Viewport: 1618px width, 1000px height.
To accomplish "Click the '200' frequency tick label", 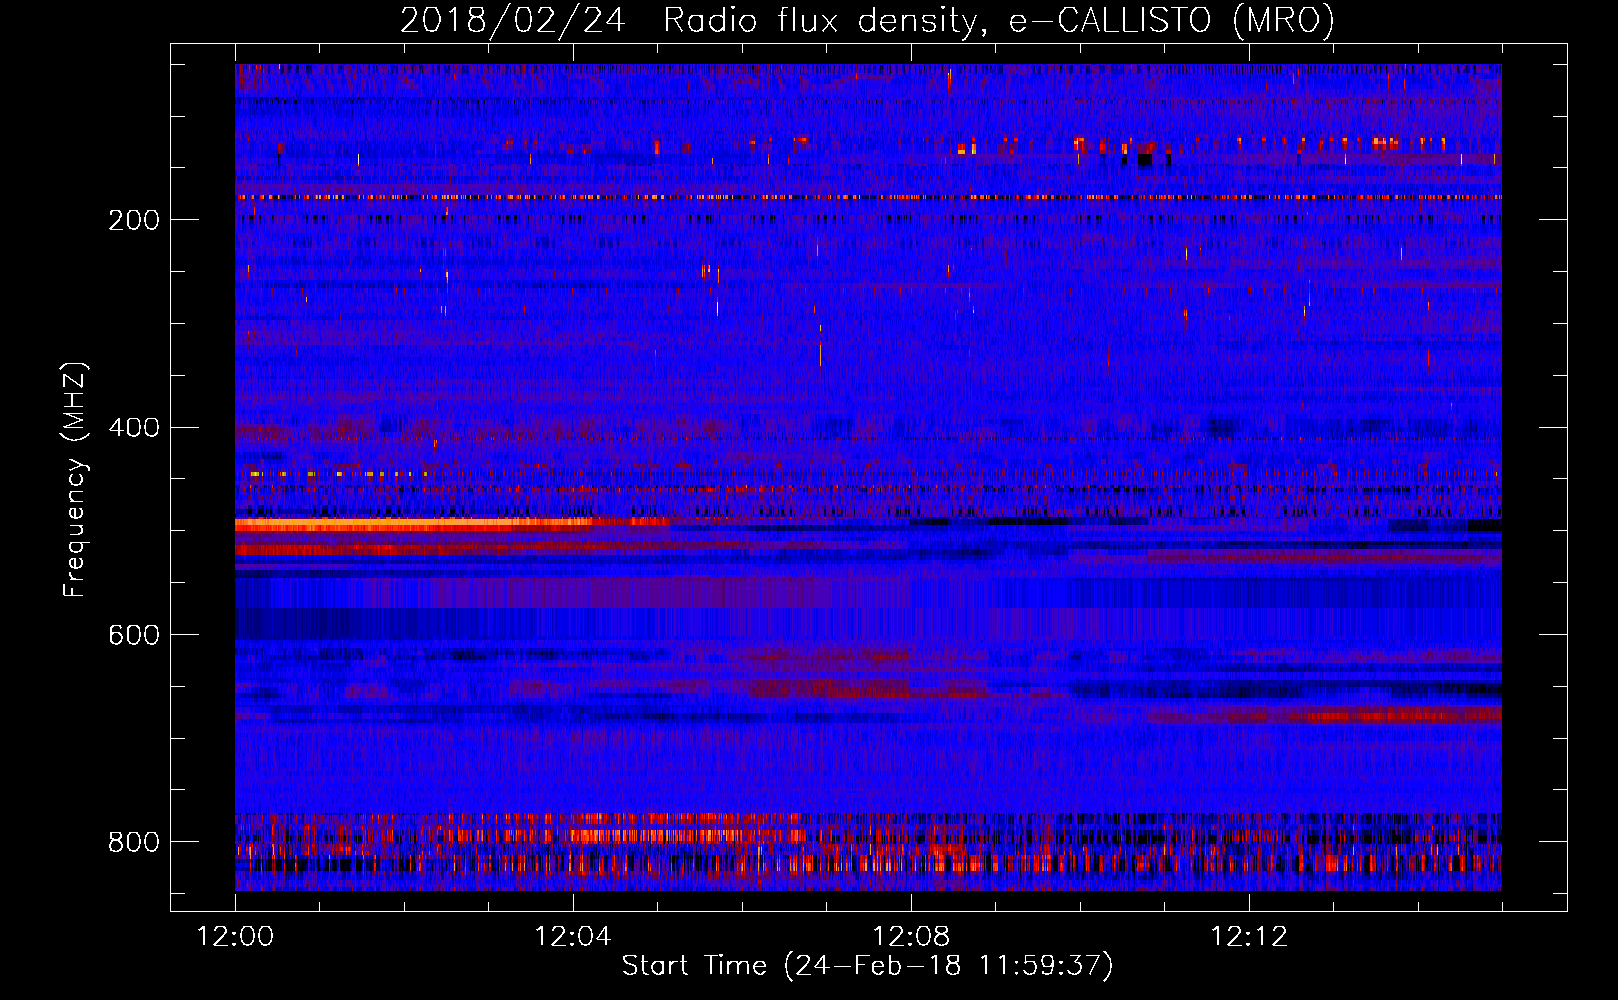I will (x=134, y=220).
